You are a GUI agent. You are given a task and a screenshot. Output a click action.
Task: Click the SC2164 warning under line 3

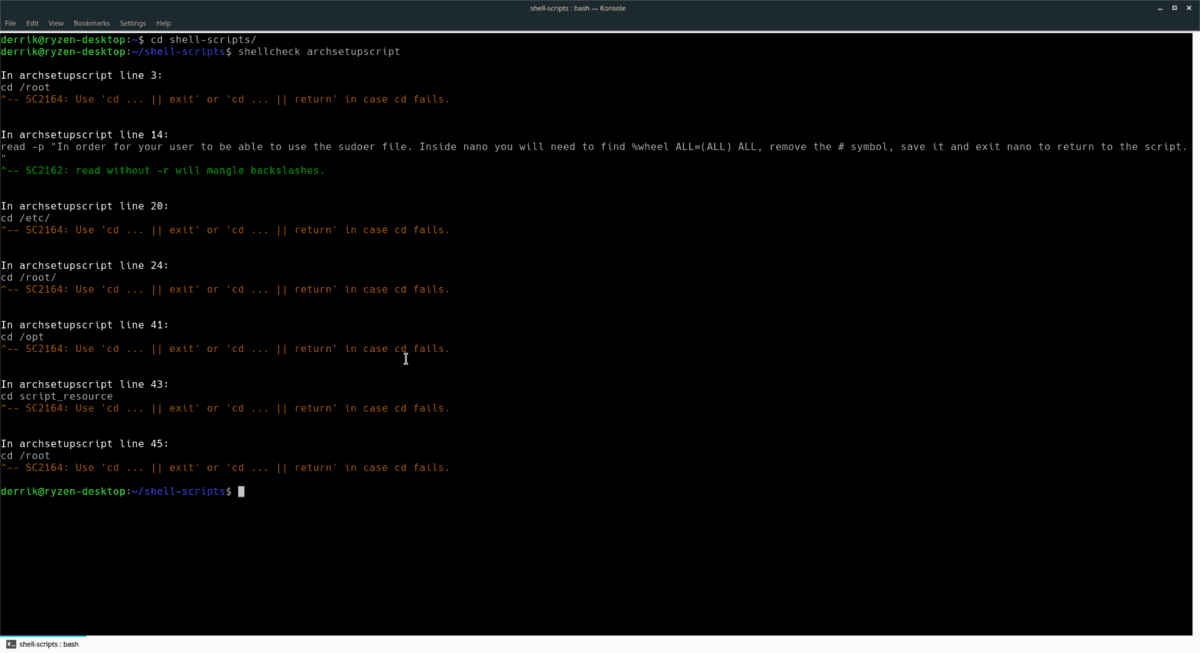(225, 99)
